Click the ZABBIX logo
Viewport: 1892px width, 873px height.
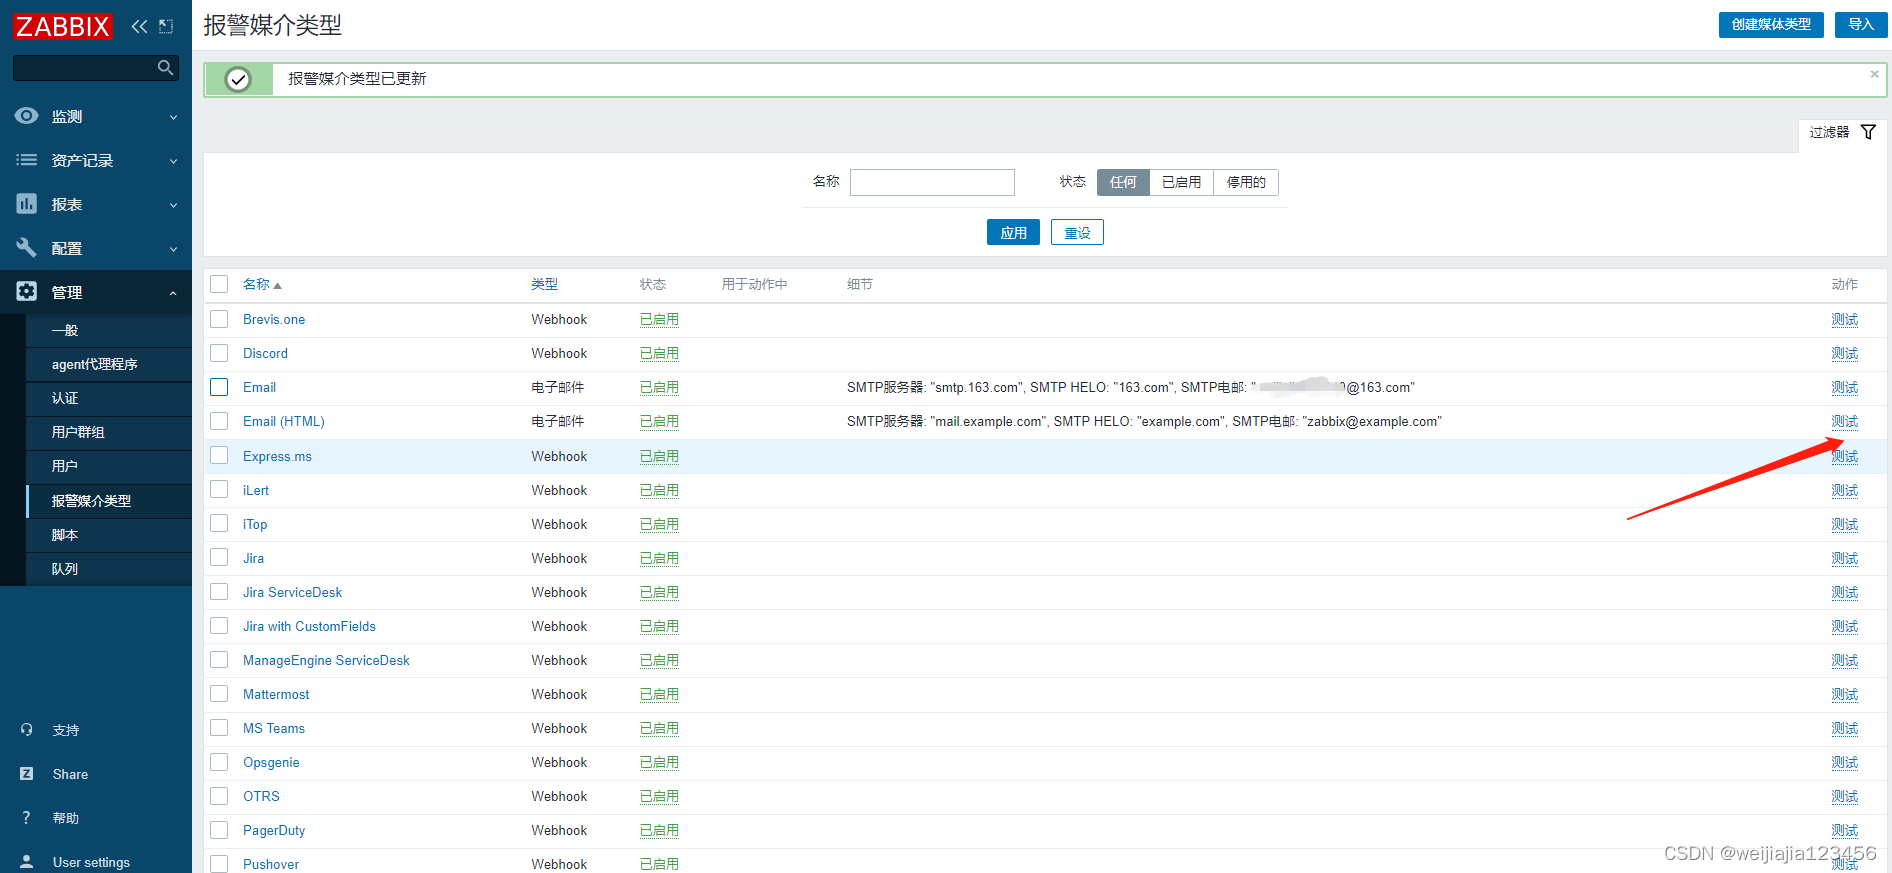coord(63,26)
